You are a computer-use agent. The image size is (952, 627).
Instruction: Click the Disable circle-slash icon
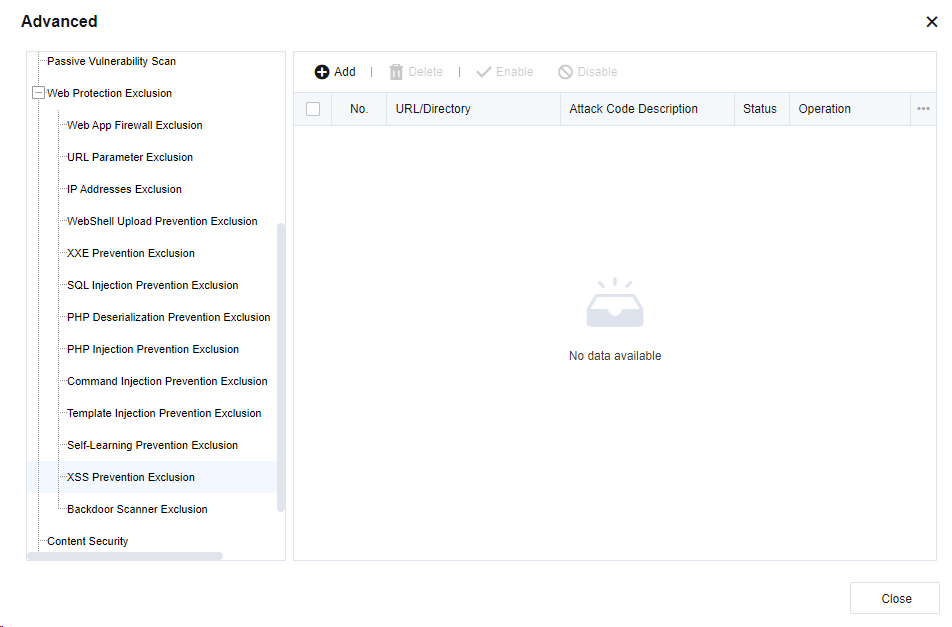565,72
